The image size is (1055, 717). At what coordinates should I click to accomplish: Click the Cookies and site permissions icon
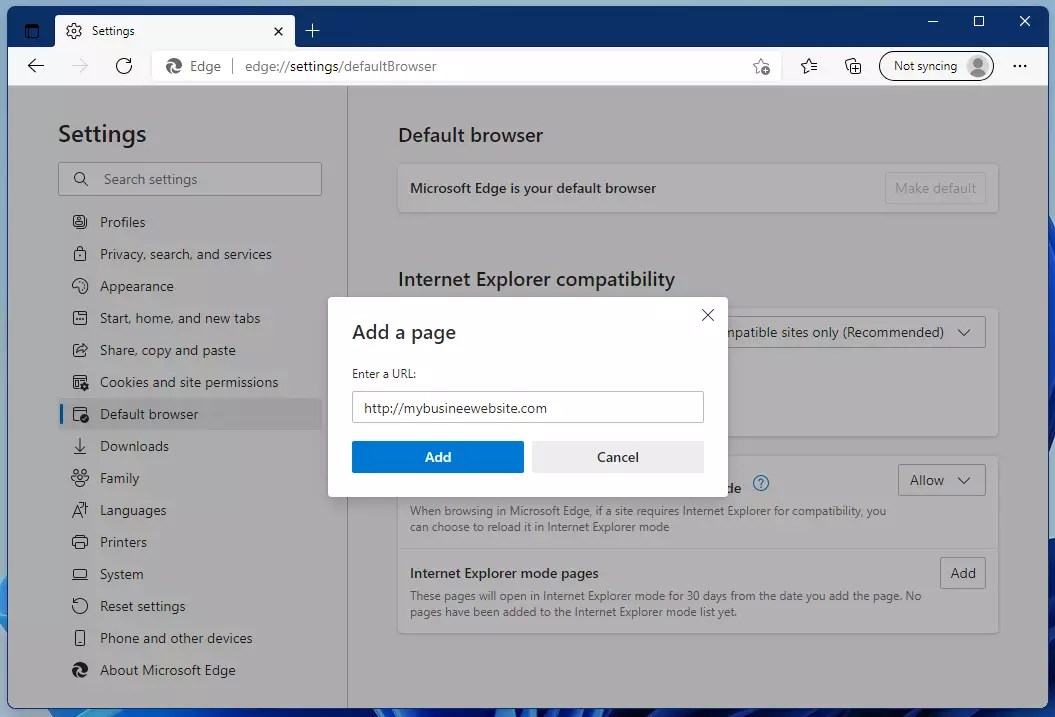(80, 382)
